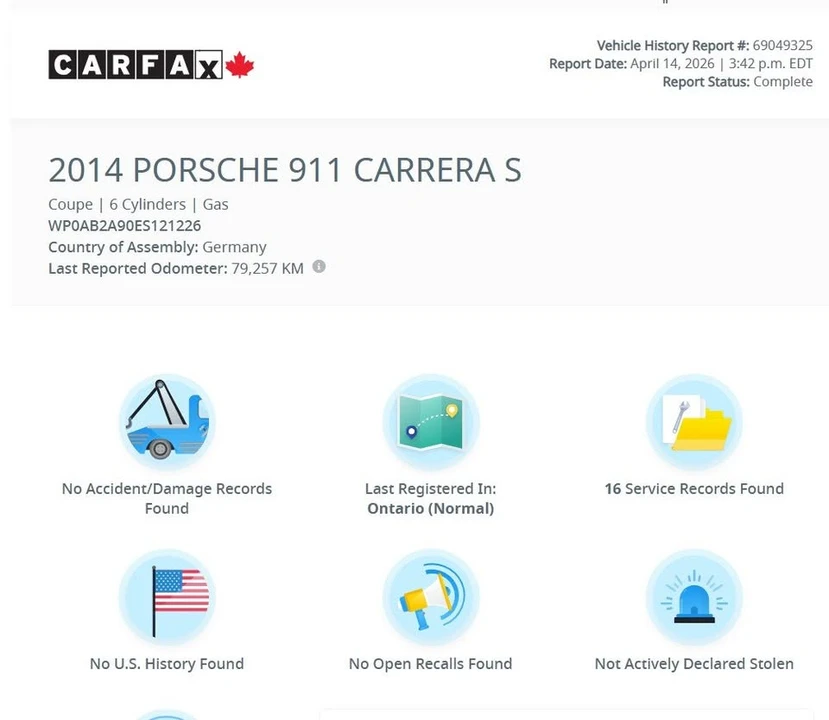Click the megaphone recalls icon

click(x=431, y=597)
